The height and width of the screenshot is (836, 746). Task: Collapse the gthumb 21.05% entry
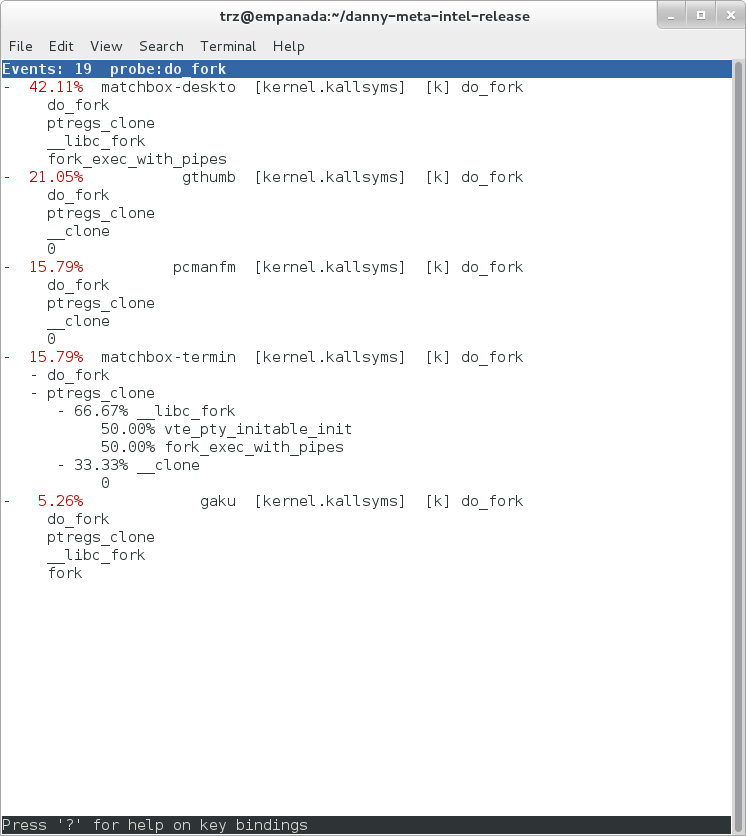[x=7, y=177]
